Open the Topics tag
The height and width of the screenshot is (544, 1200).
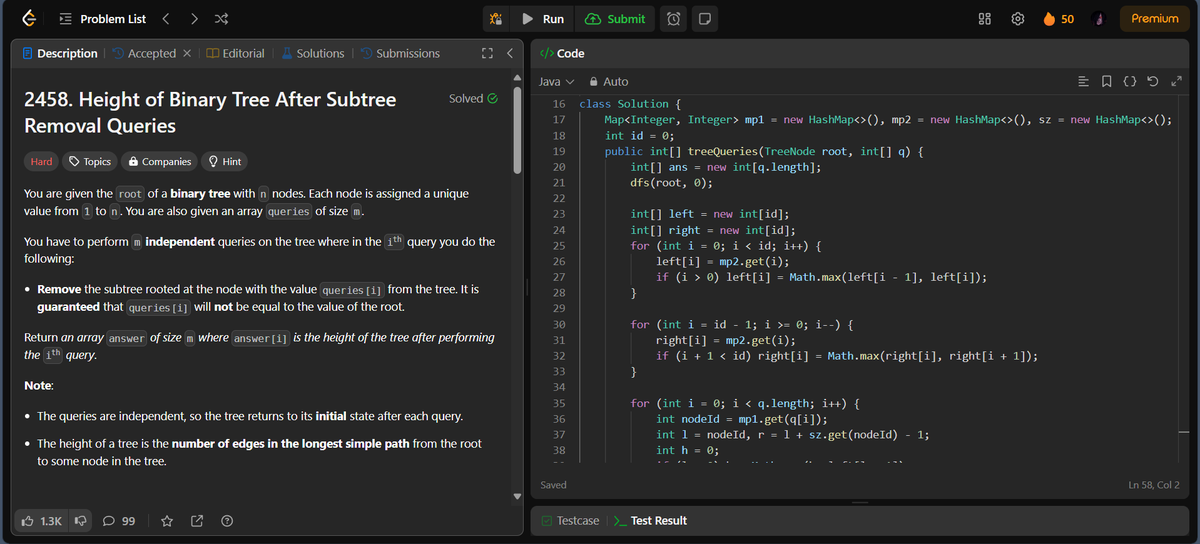click(90, 161)
